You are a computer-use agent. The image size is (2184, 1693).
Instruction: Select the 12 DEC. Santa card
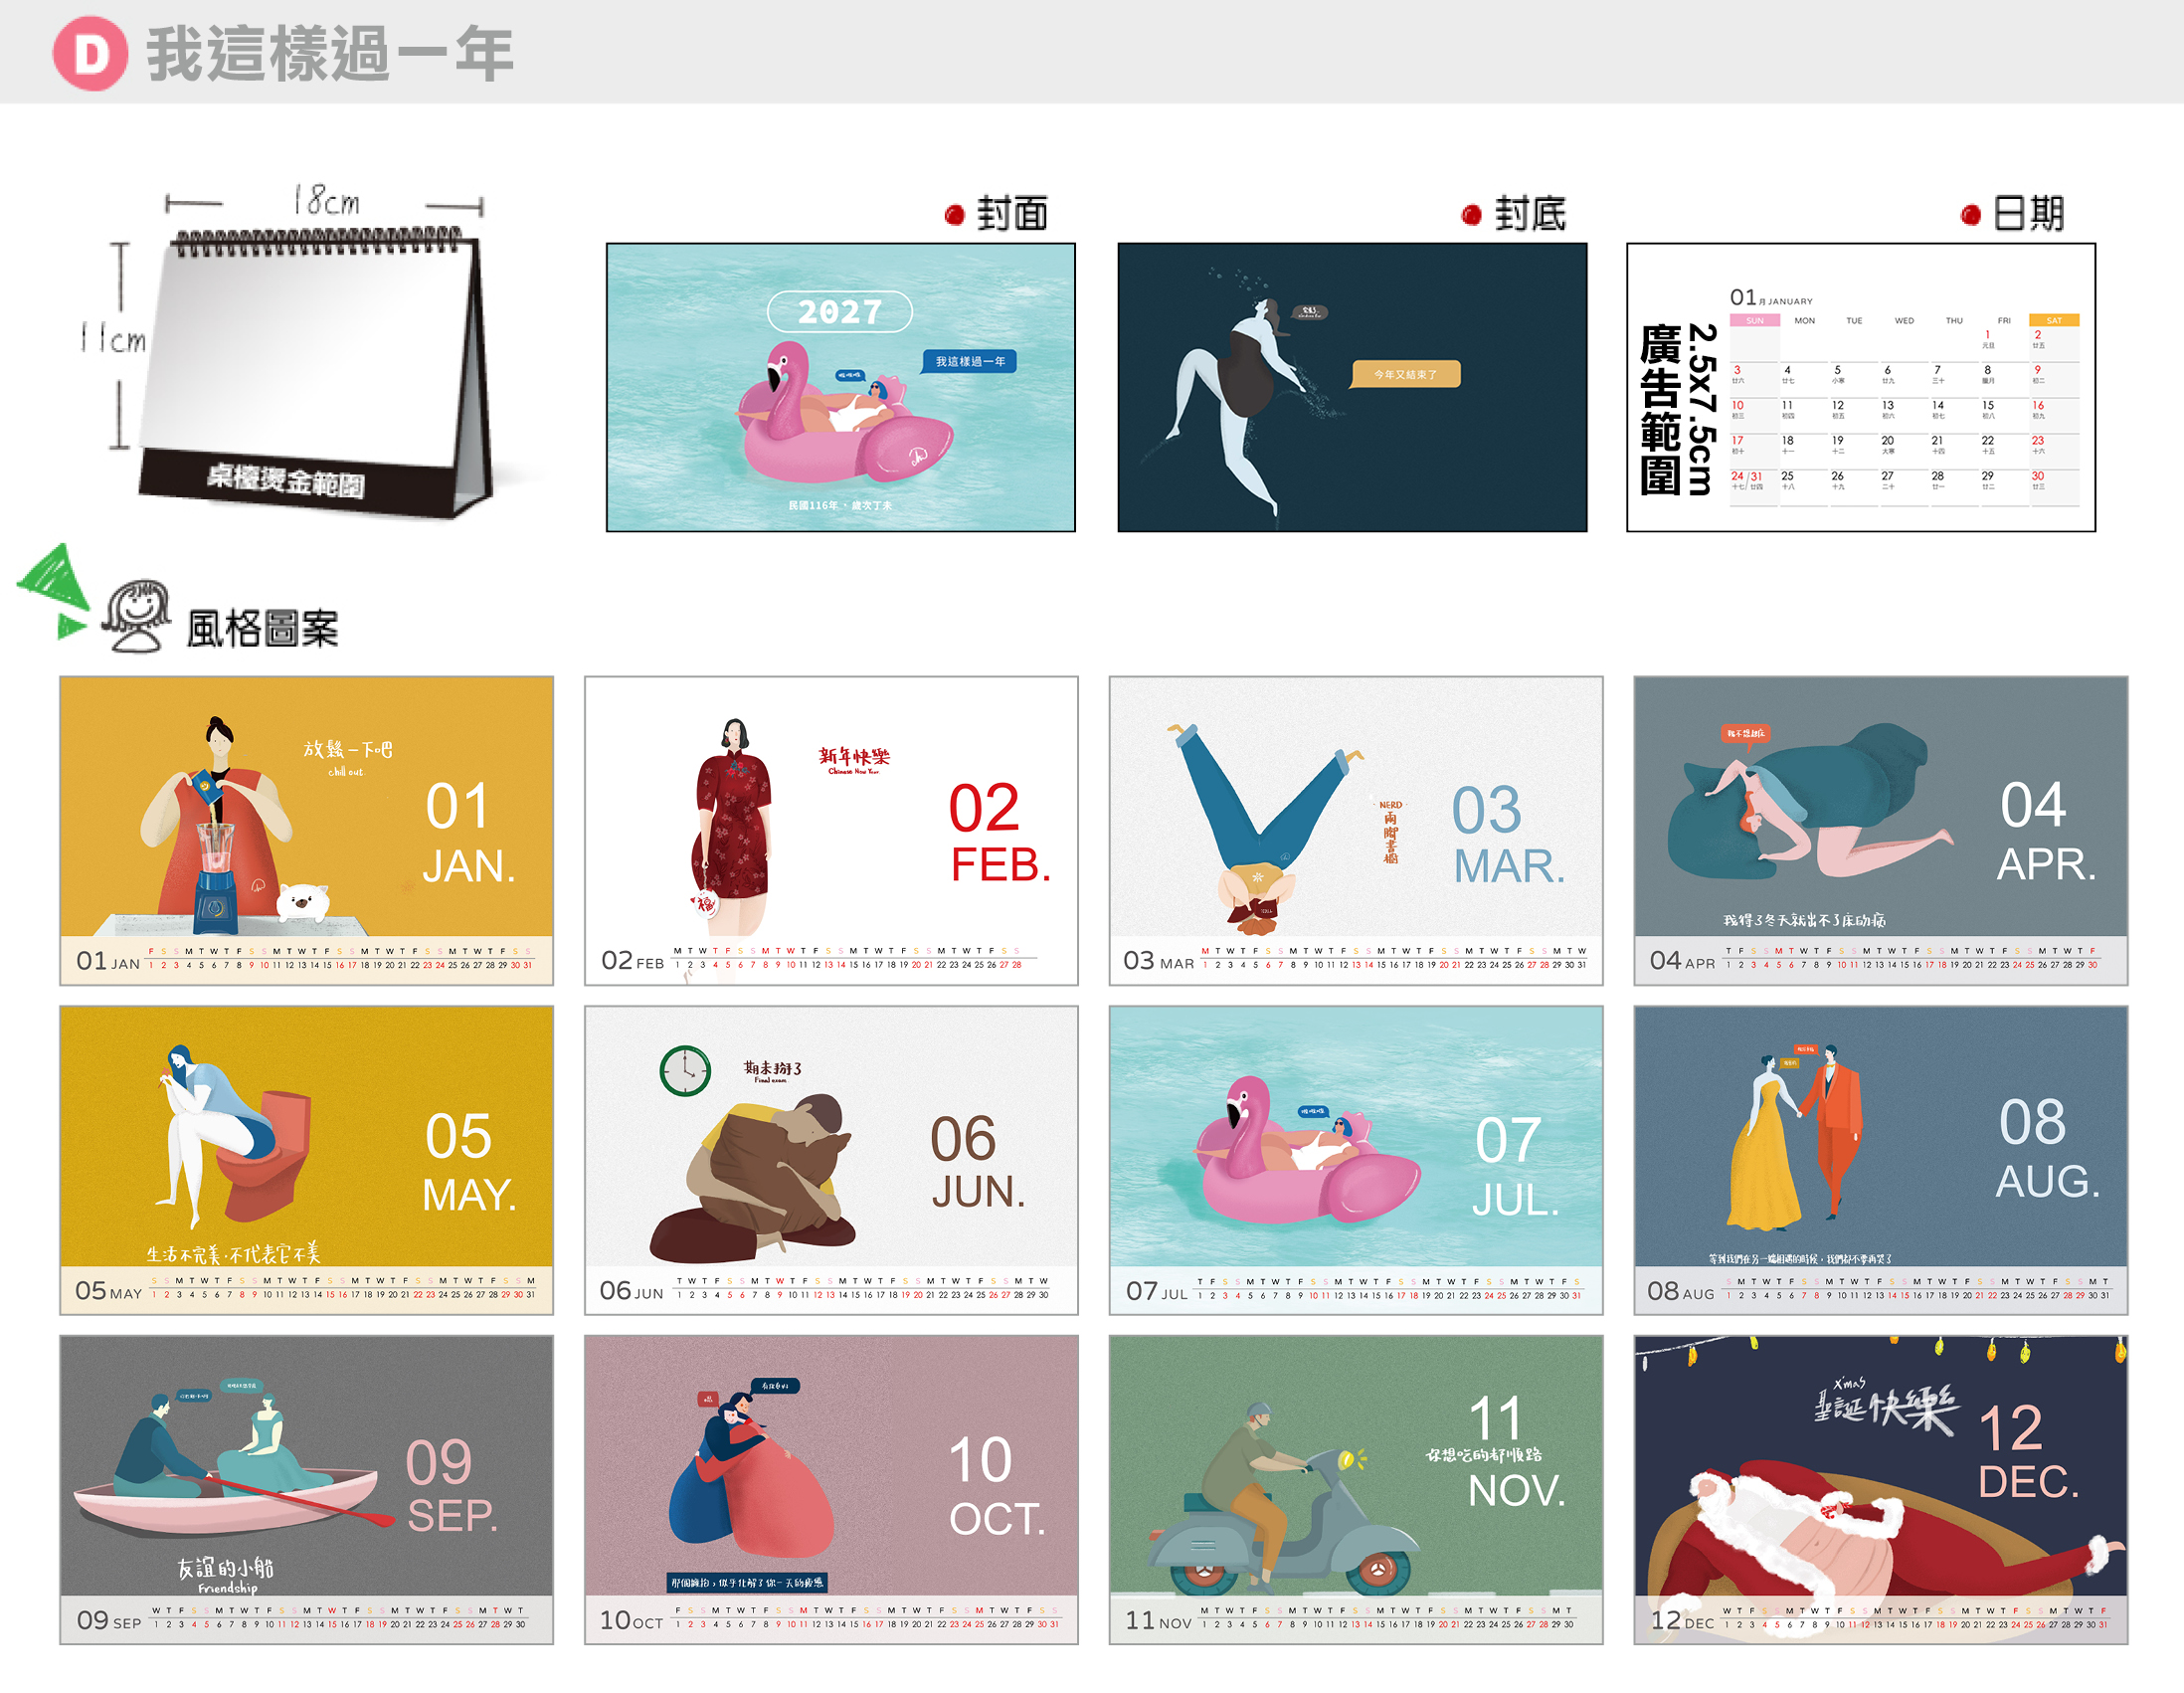pos(1881,1490)
